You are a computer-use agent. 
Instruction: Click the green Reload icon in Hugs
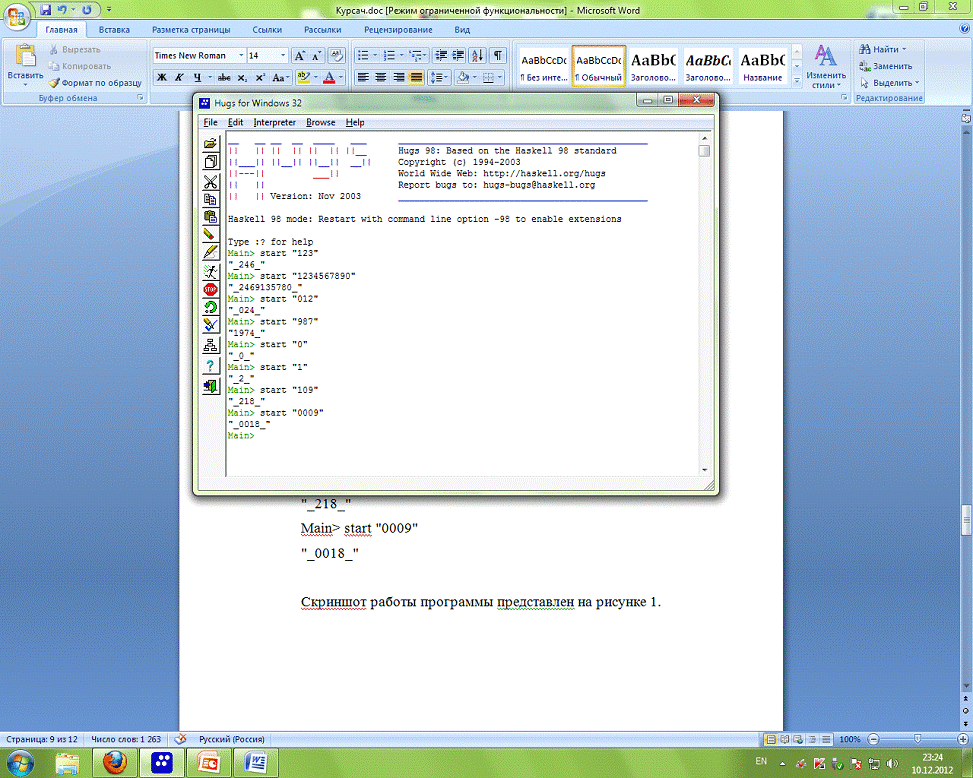(210, 307)
